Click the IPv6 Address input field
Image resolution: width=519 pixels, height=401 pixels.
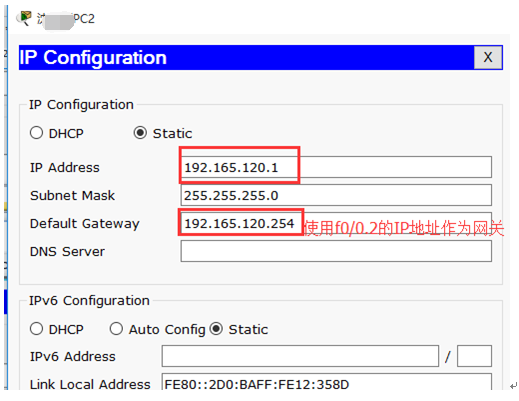(x=300, y=356)
